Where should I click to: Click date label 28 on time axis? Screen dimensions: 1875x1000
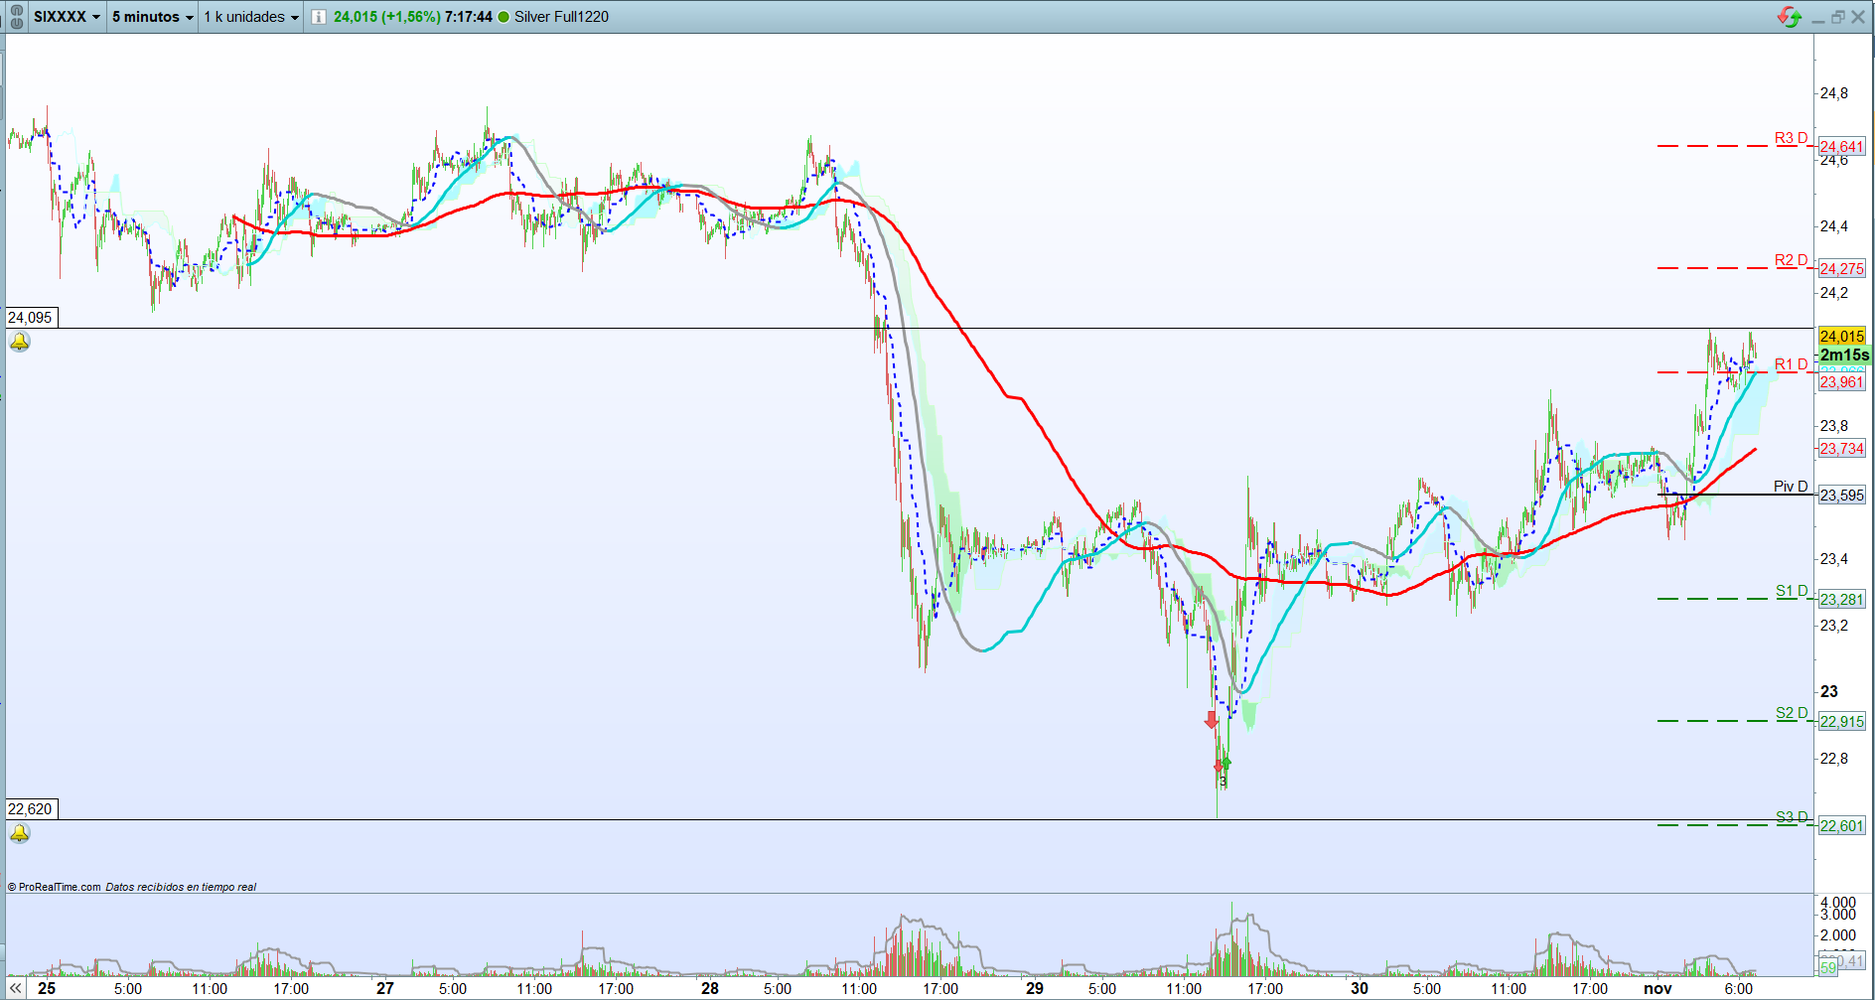(x=710, y=988)
